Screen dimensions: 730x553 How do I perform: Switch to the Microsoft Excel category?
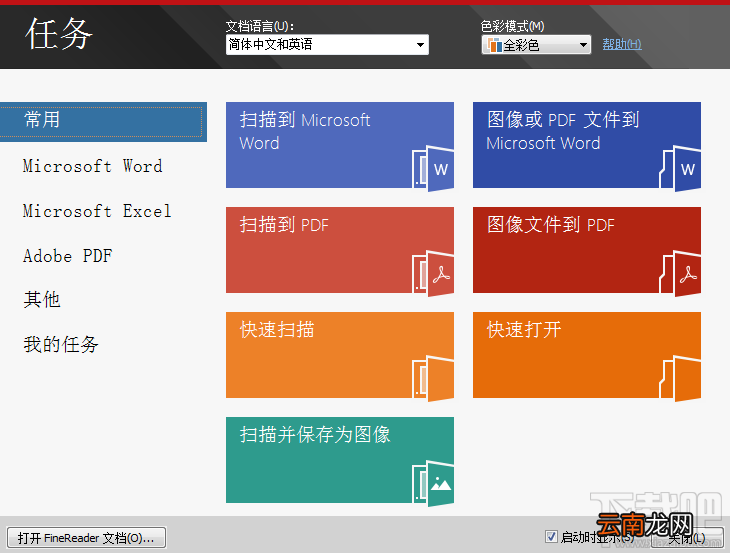(x=97, y=211)
